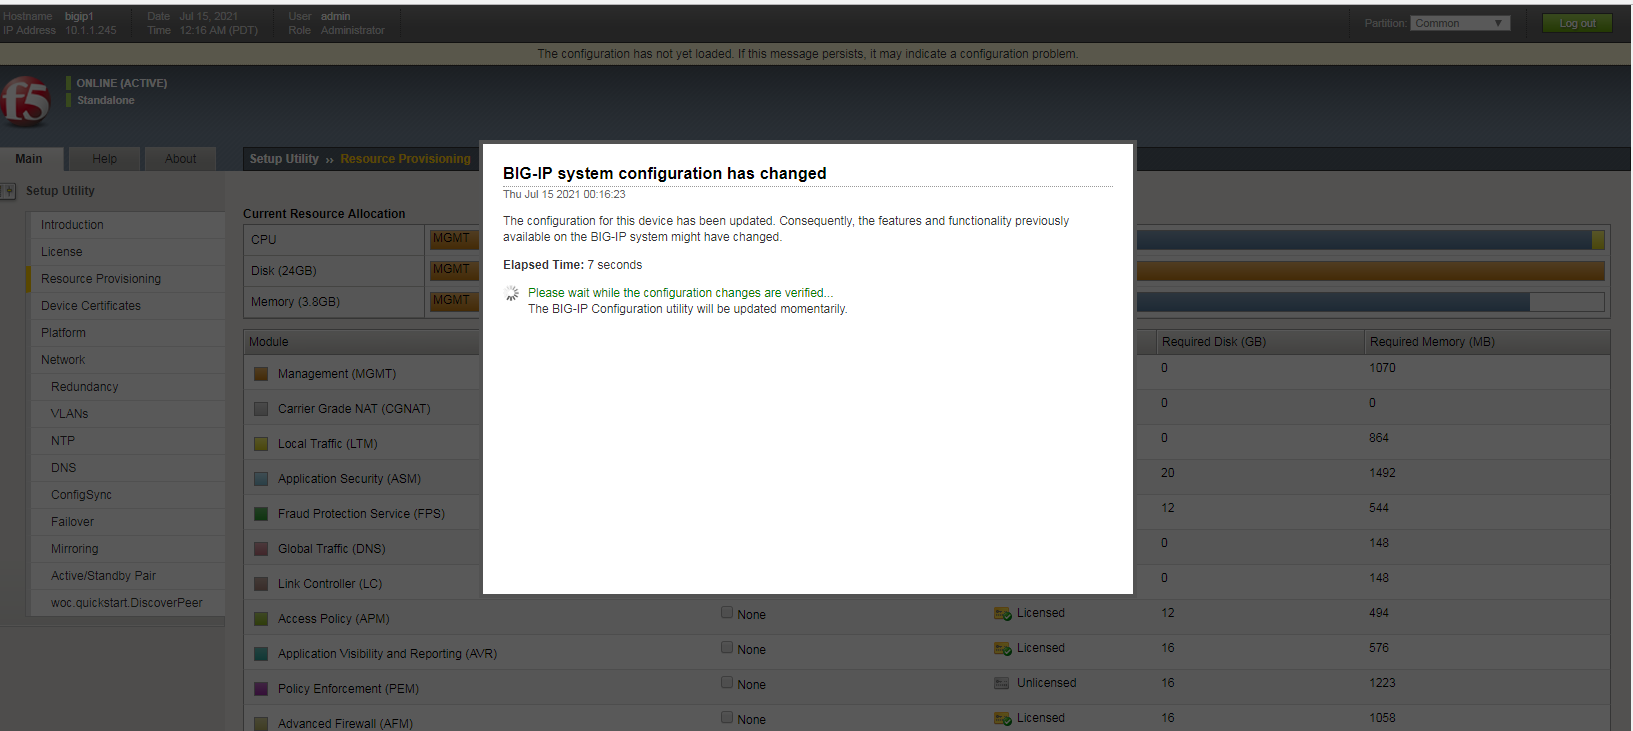Select Resource Provisioning in the sidebar
The image size is (1633, 731).
[x=127, y=279]
